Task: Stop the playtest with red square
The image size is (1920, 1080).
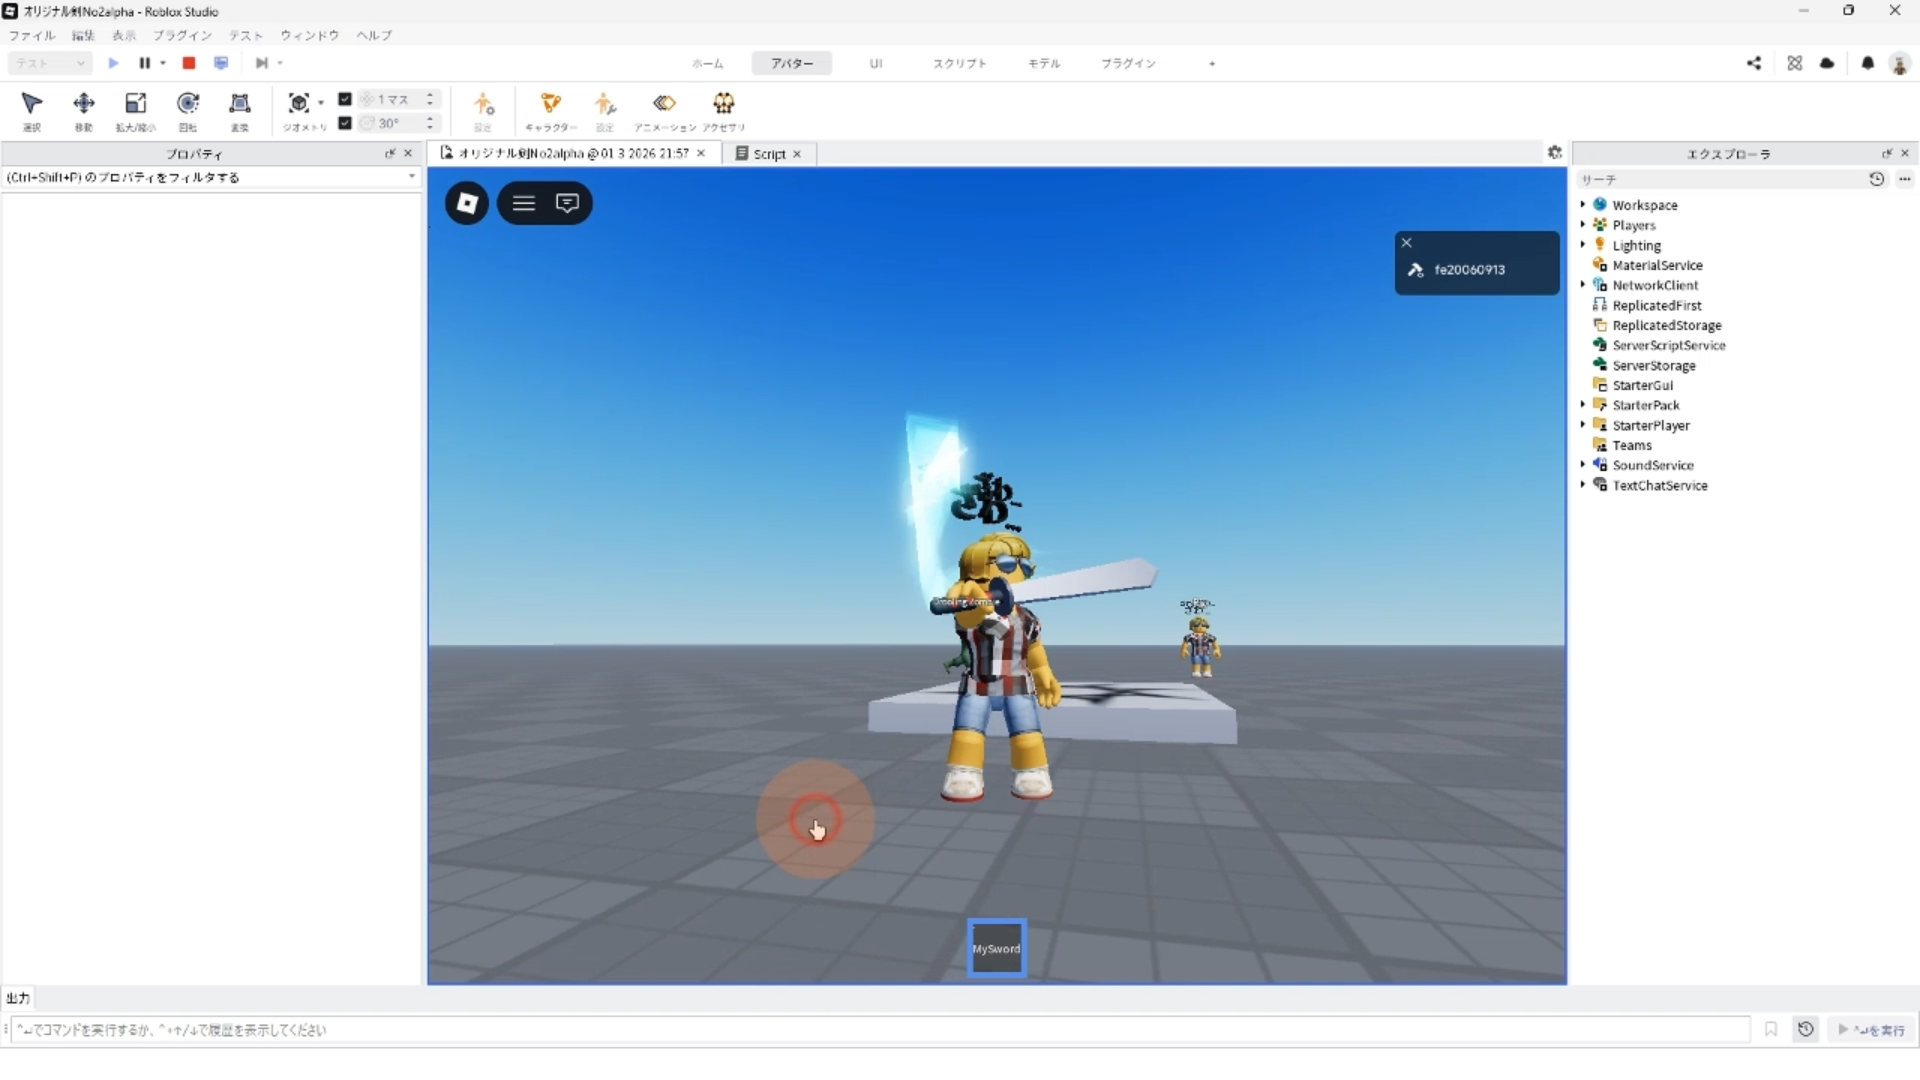Action: (188, 63)
